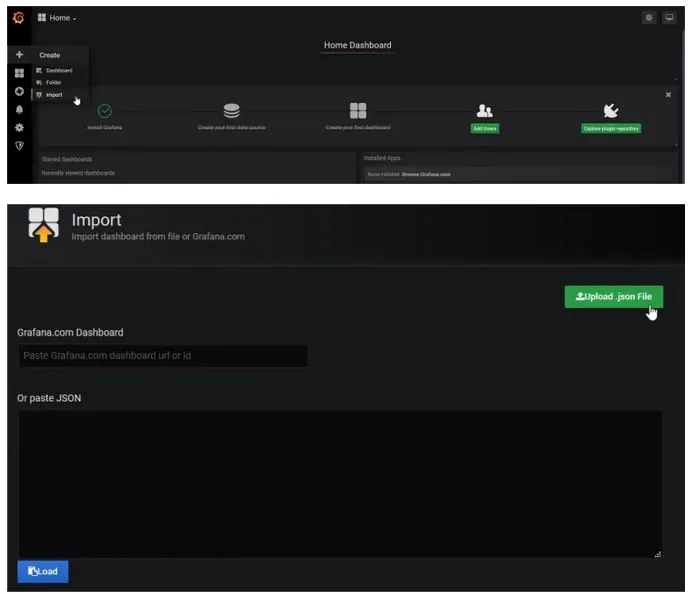Image resolution: width=692 pixels, height=594 pixels.
Task: Click the cycle view mode monitor icon
Action: (669, 18)
